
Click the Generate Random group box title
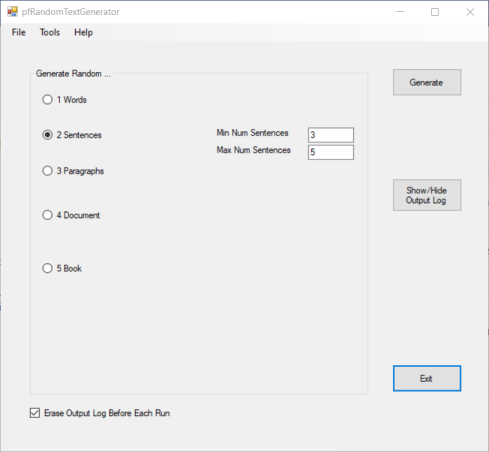[x=73, y=74]
